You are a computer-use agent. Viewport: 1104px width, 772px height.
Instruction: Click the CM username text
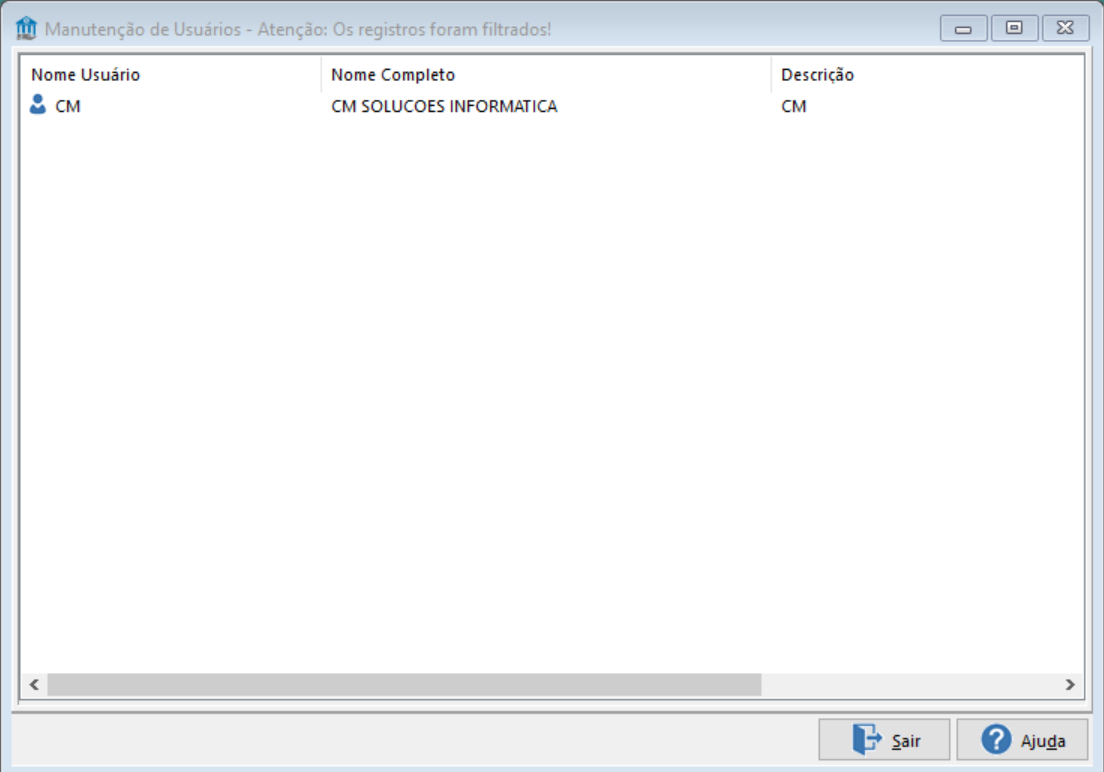pos(68,106)
